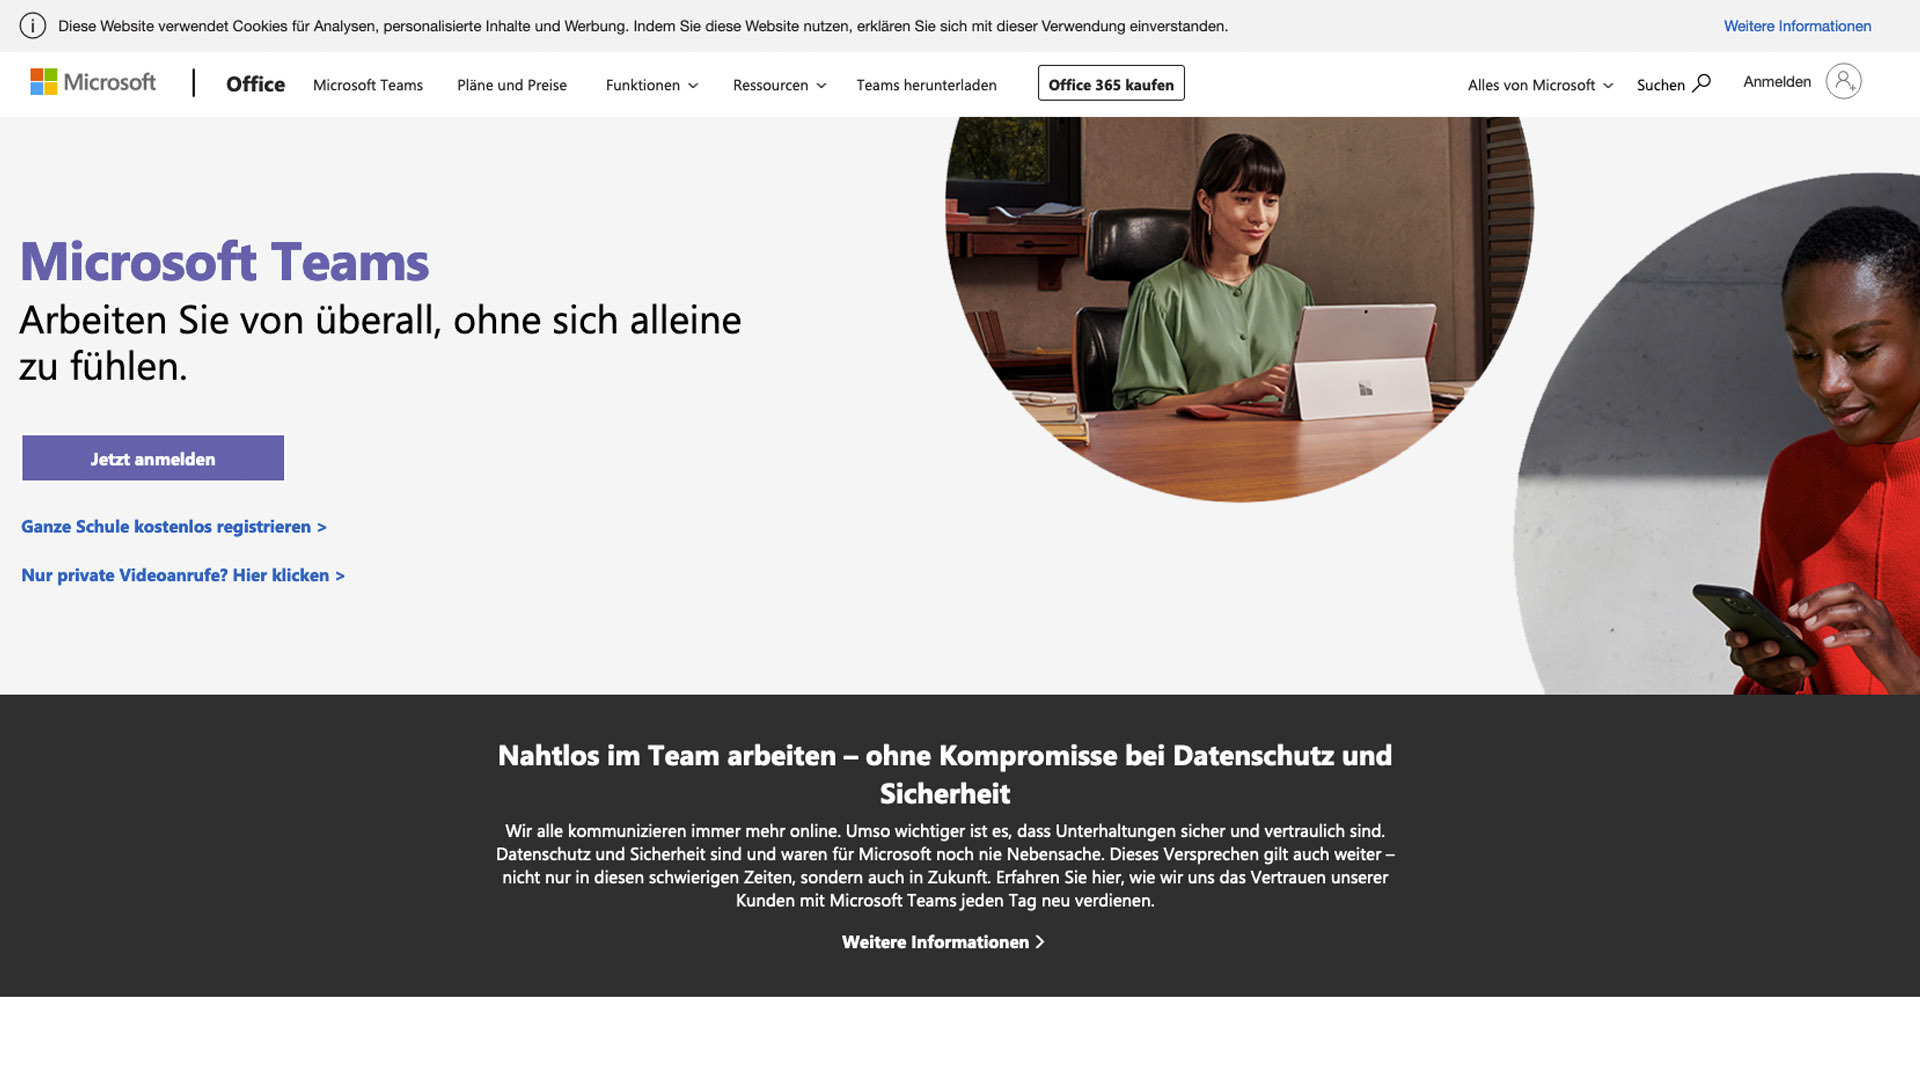The height and width of the screenshot is (1080, 1920).
Task: Expand the Funktionen dropdown menu
Action: click(650, 84)
